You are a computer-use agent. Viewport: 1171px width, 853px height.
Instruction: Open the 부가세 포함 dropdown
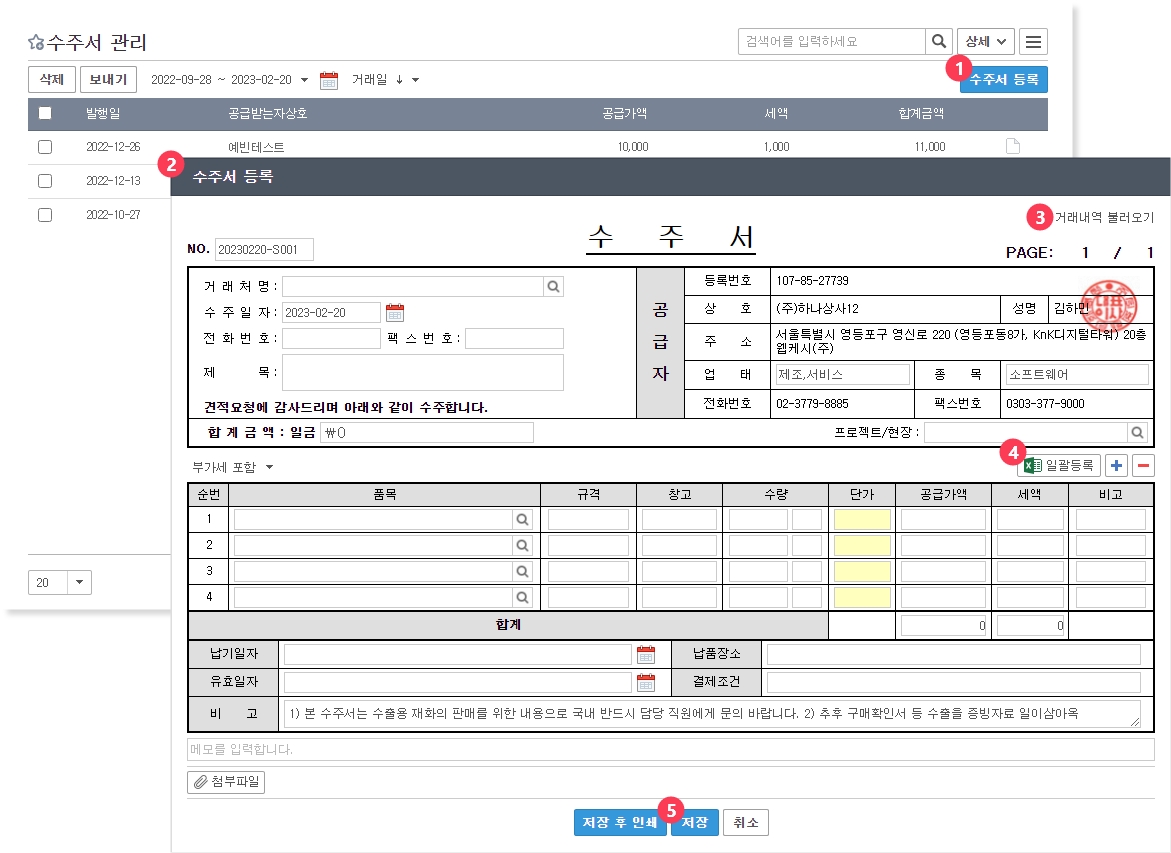click(x=231, y=467)
